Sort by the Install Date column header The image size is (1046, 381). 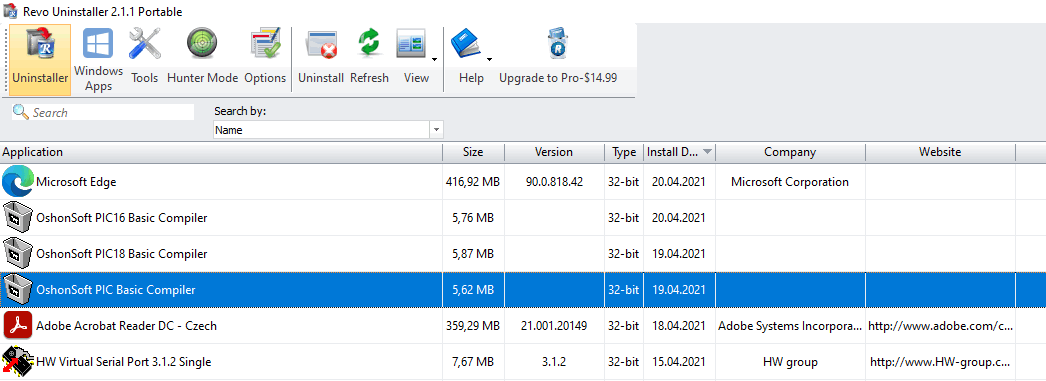point(679,152)
